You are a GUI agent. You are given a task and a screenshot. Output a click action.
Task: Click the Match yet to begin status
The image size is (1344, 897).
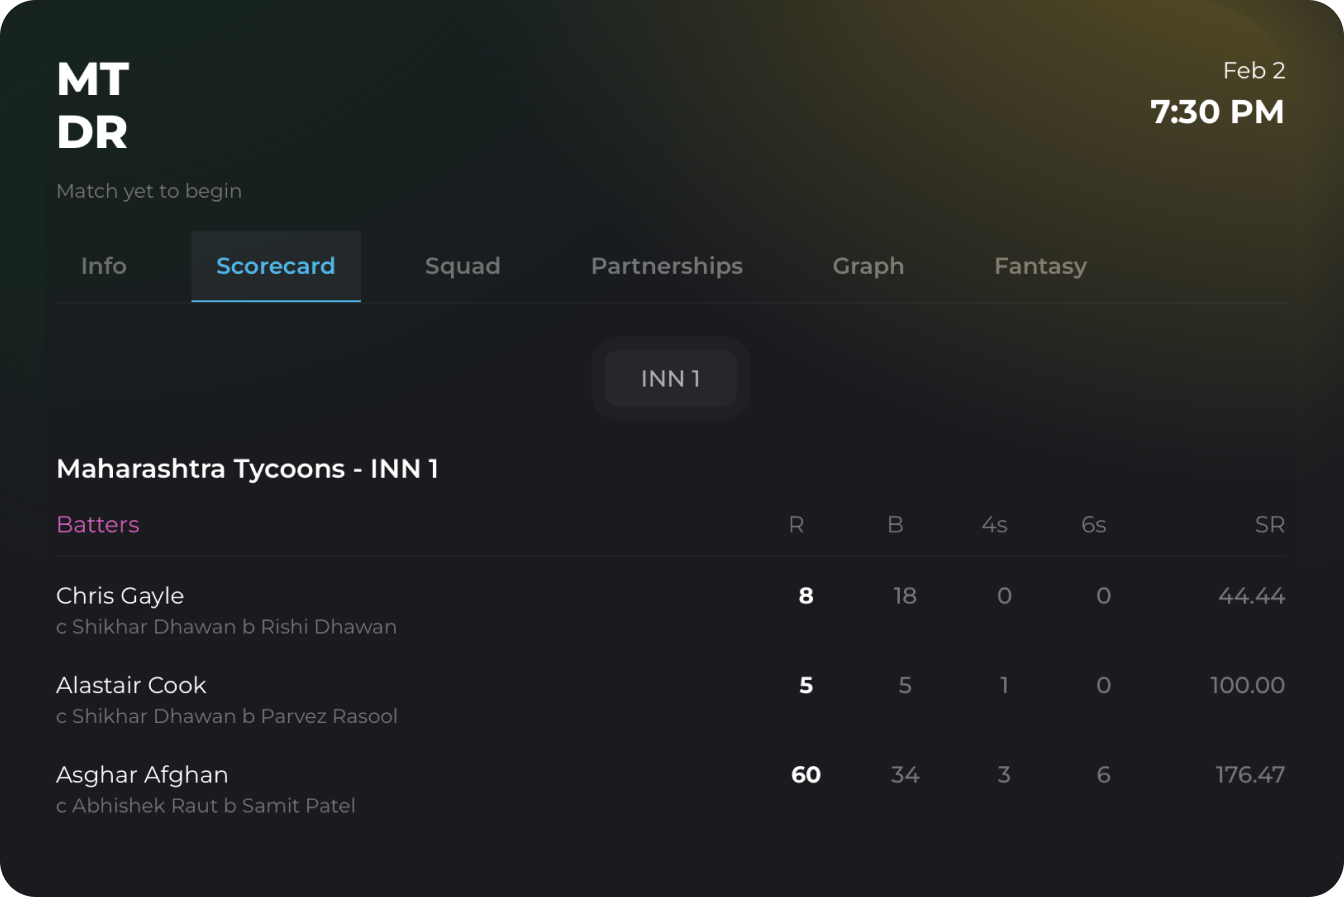[x=148, y=191]
